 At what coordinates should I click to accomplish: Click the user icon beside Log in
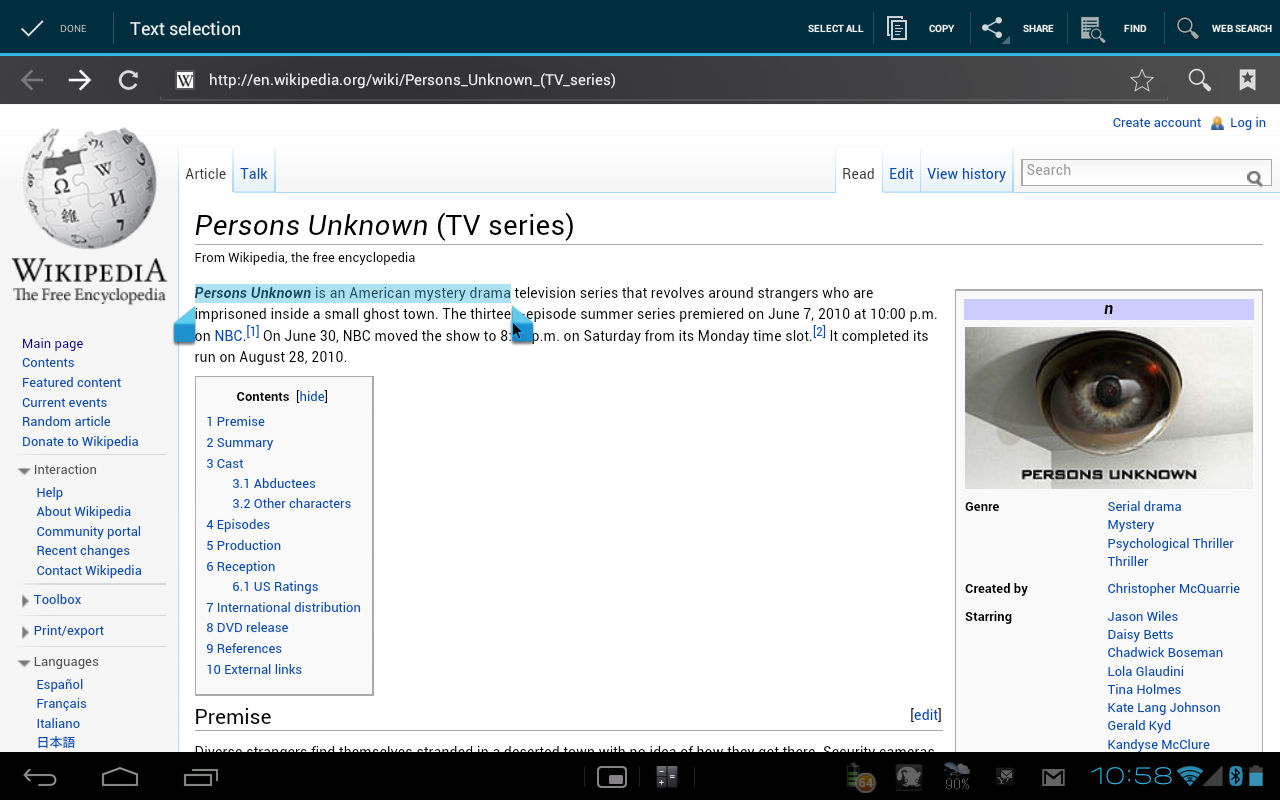point(1217,123)
